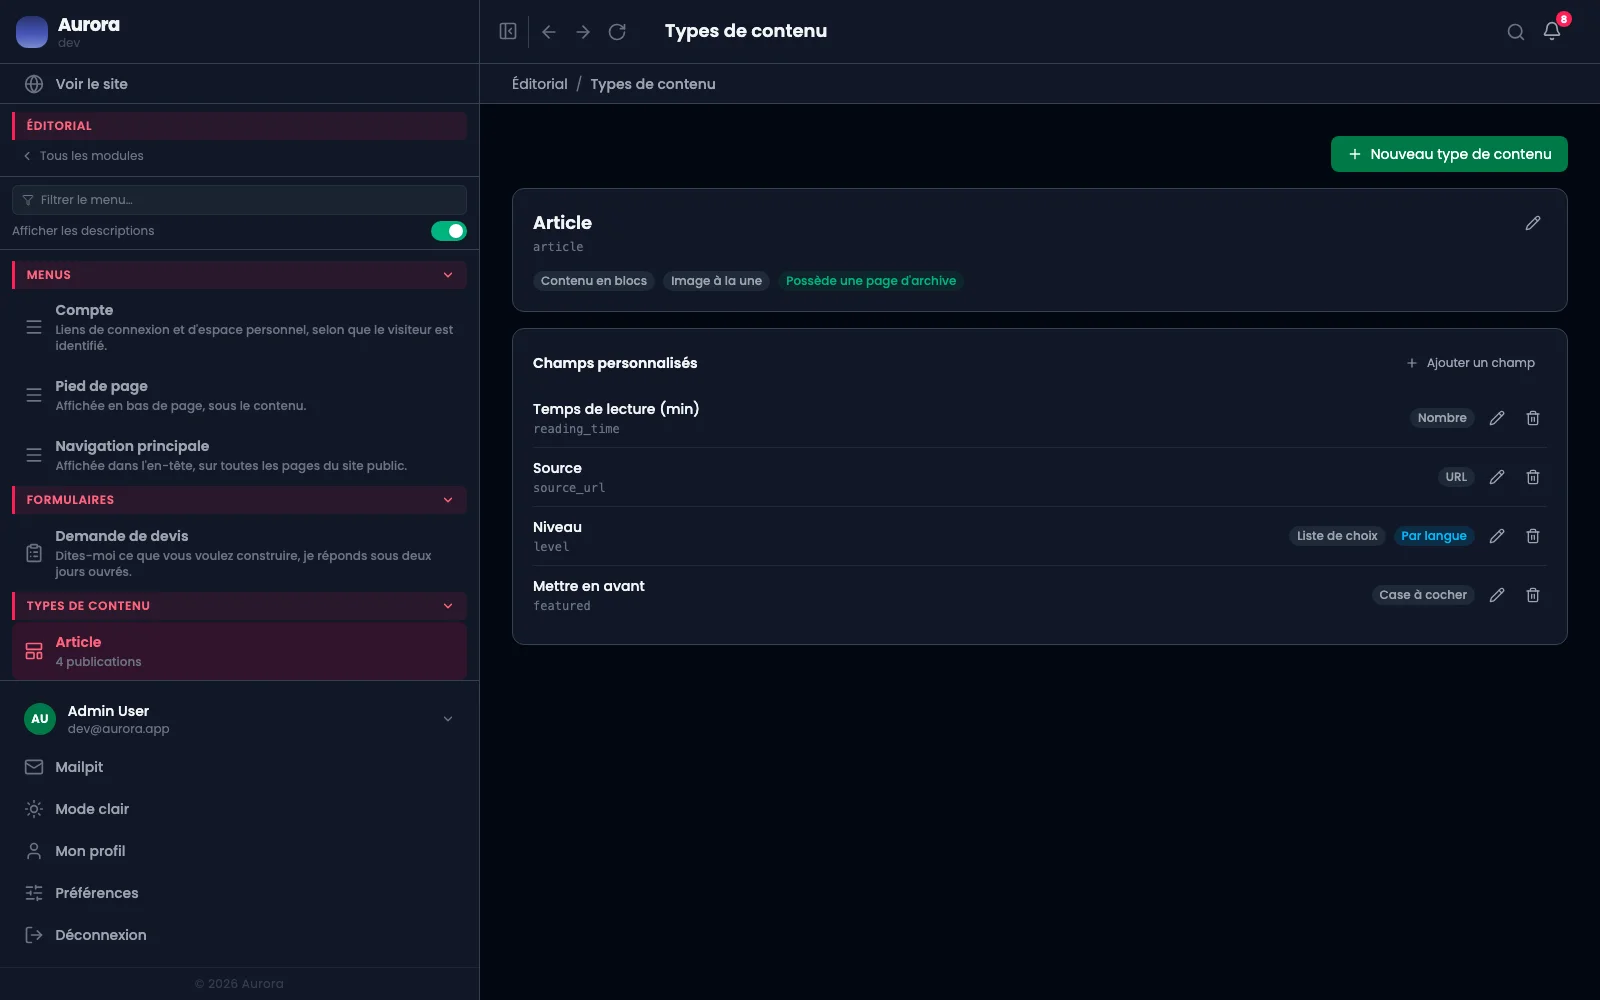Go back with the left arrow
Image resolution: width=1600 pixels, height=1000 pixels.
(x=549, y=32)
